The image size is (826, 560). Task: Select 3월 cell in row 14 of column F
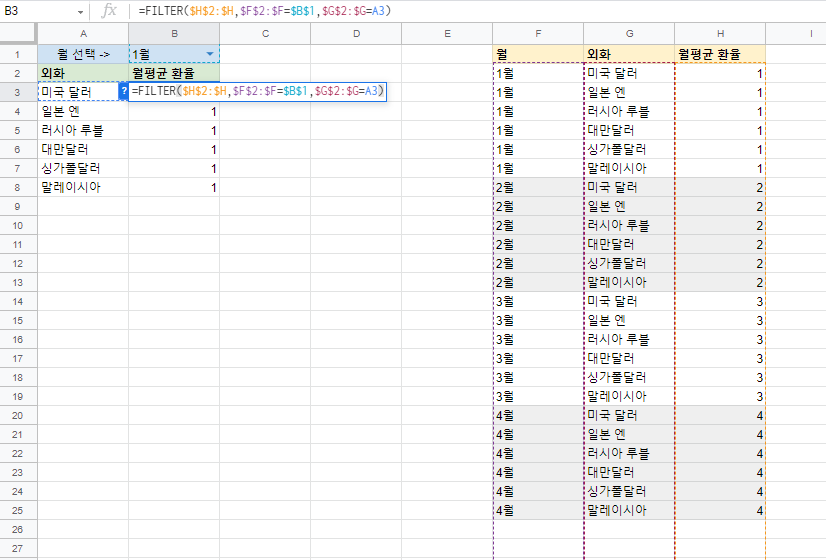pyautogui.click(x=538, y=301)
